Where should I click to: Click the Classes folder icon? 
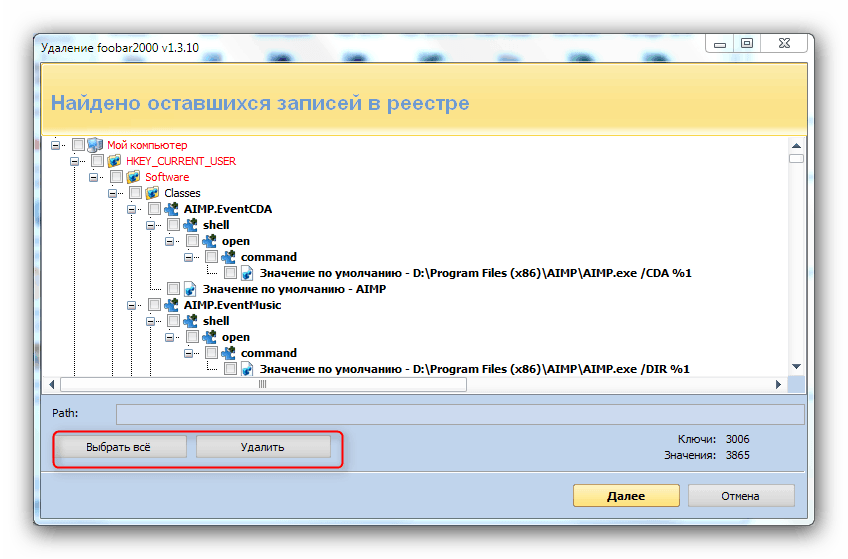(x=152, y=193)
